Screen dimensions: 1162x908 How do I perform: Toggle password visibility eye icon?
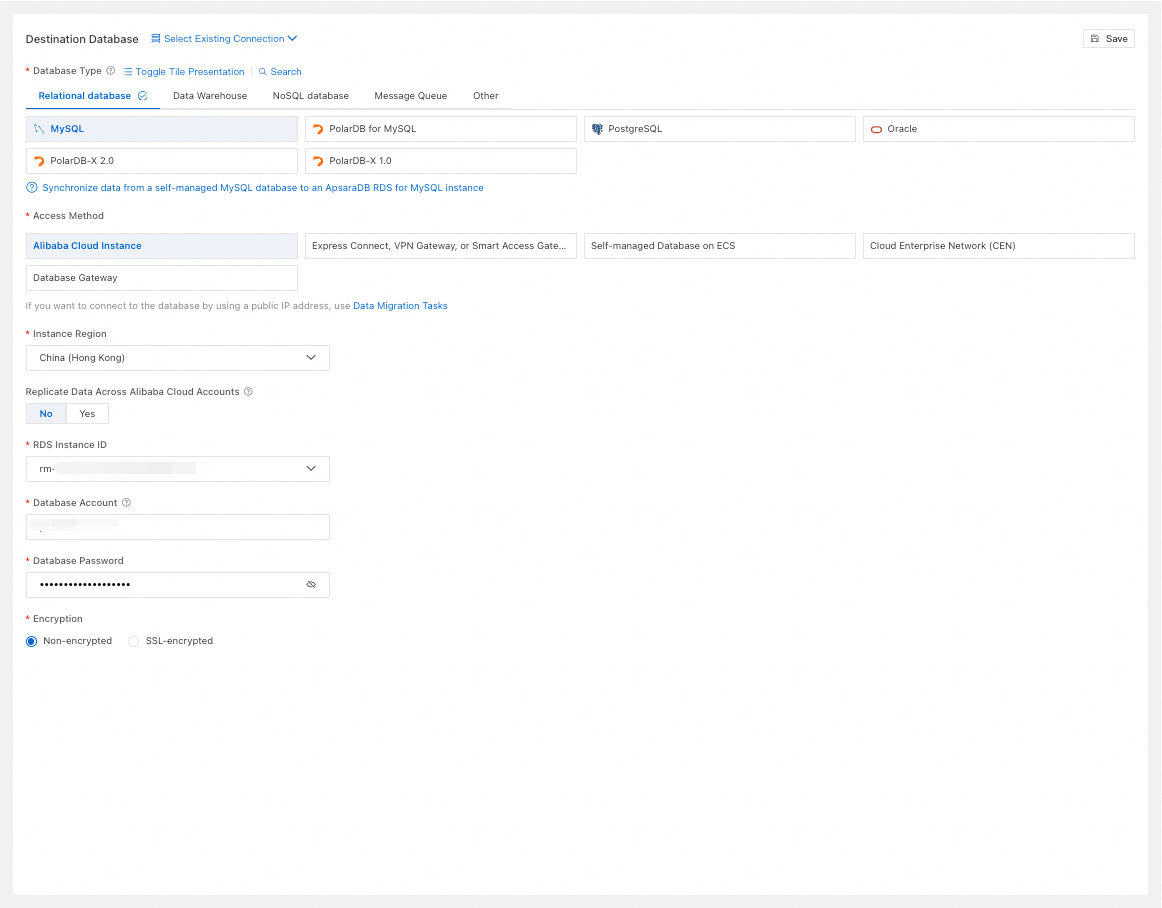[311, 585]
